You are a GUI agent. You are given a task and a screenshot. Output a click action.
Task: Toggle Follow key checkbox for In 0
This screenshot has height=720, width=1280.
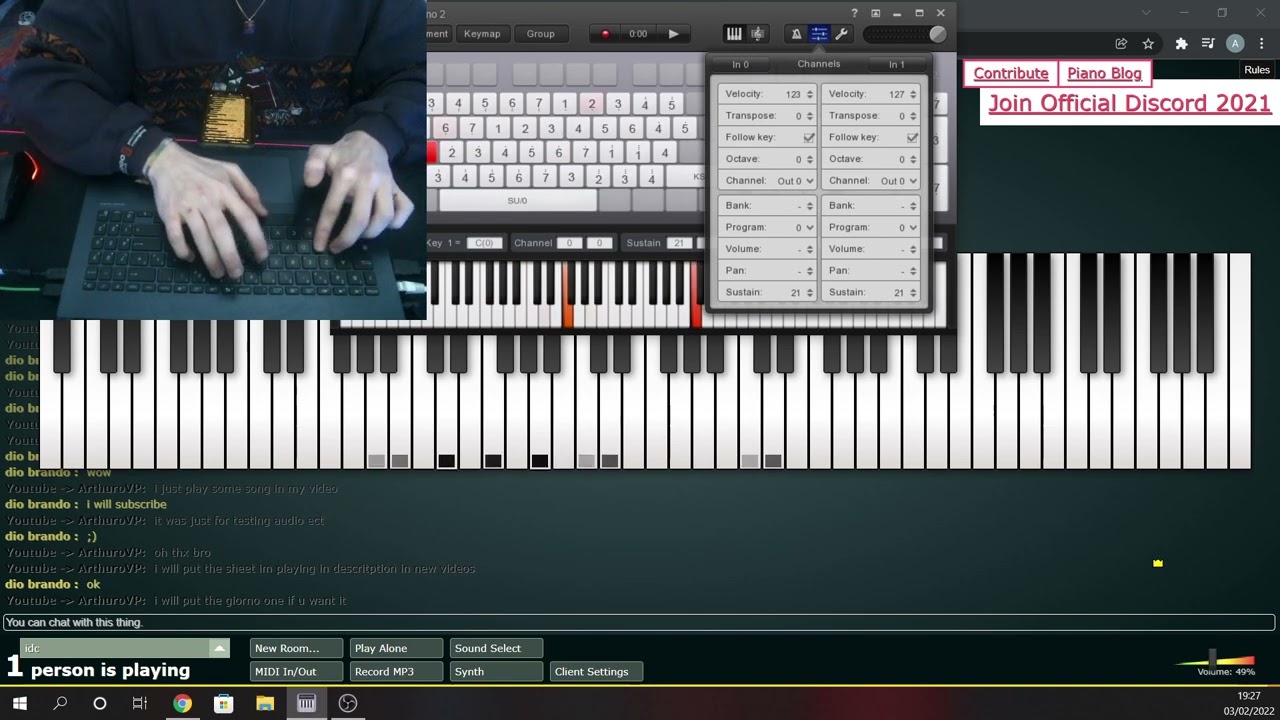coord(808,137)
